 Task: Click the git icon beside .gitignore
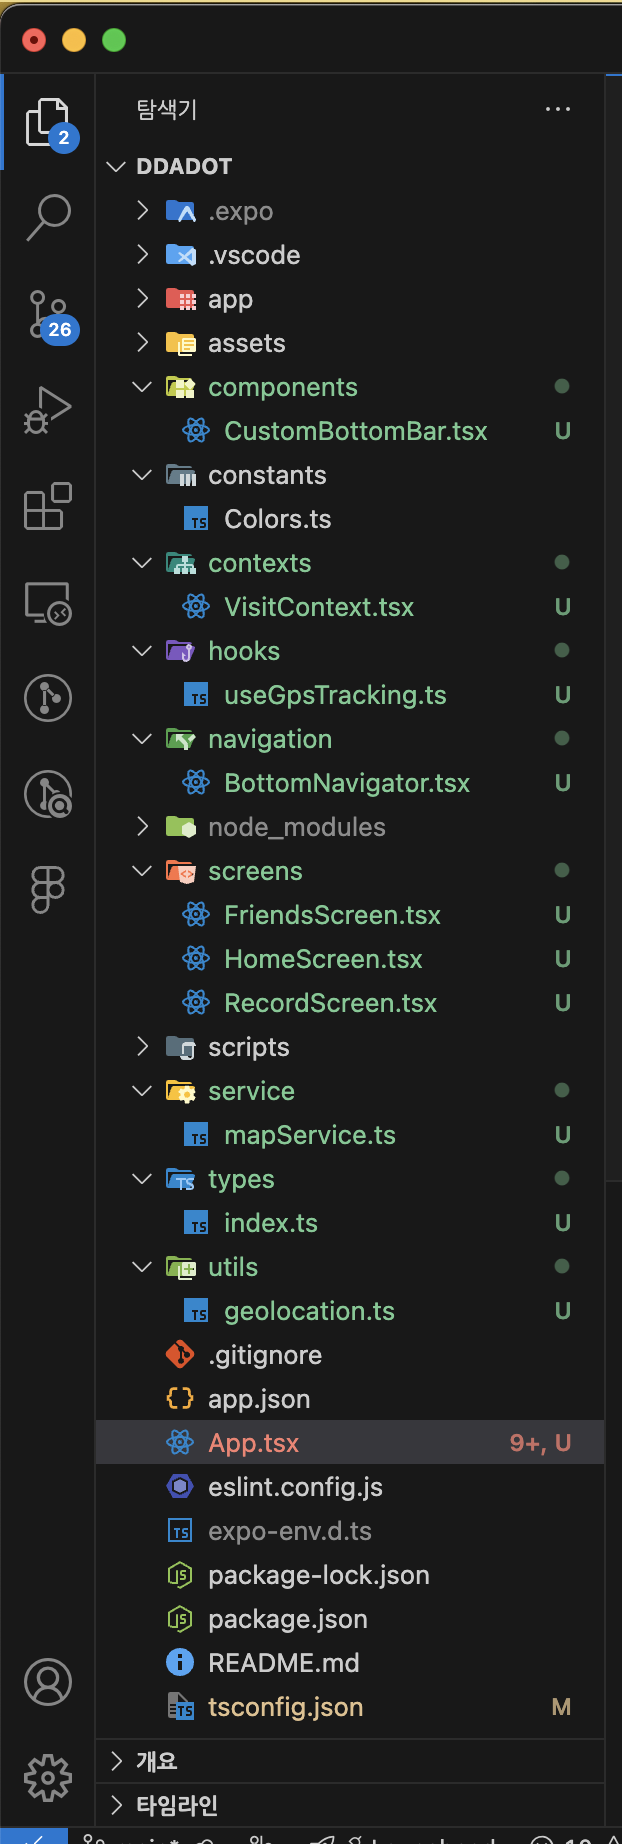click(x=180, y=1355)
